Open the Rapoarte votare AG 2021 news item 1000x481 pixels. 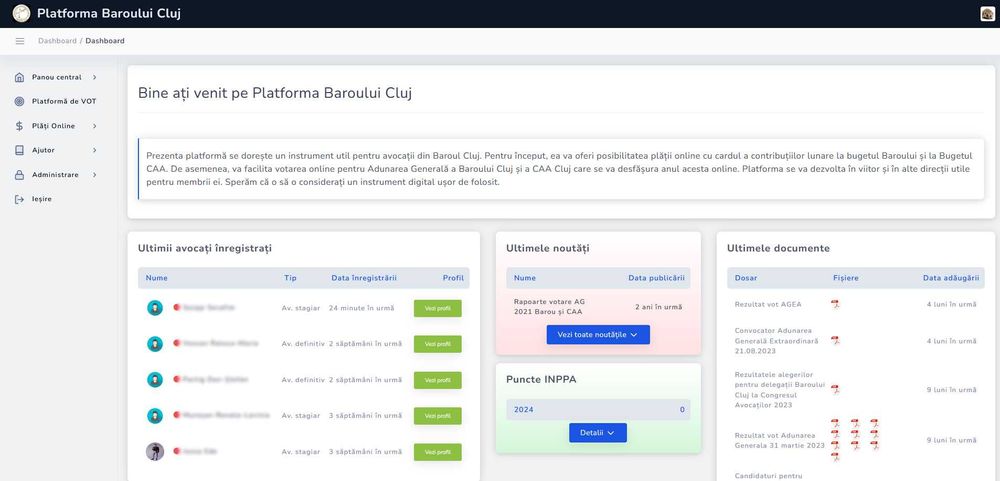click(549, 307)
